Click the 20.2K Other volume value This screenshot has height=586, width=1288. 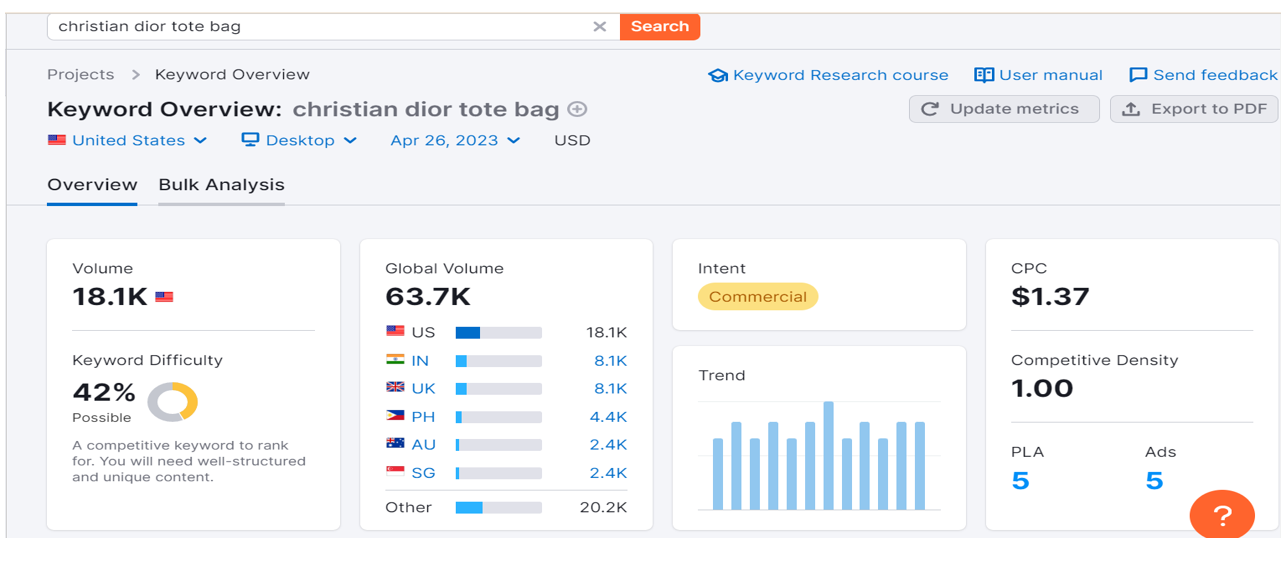[x=604, y=508]
